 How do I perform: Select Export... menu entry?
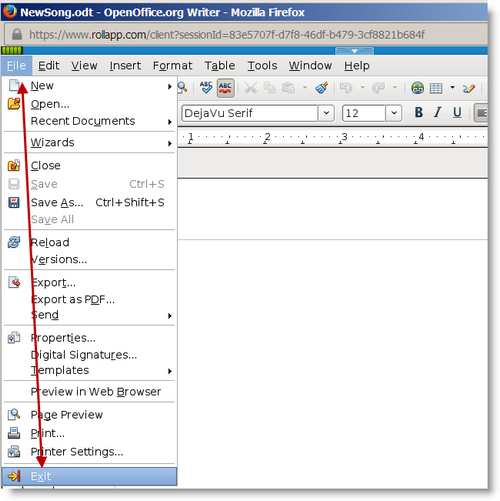tap(89, 283)
